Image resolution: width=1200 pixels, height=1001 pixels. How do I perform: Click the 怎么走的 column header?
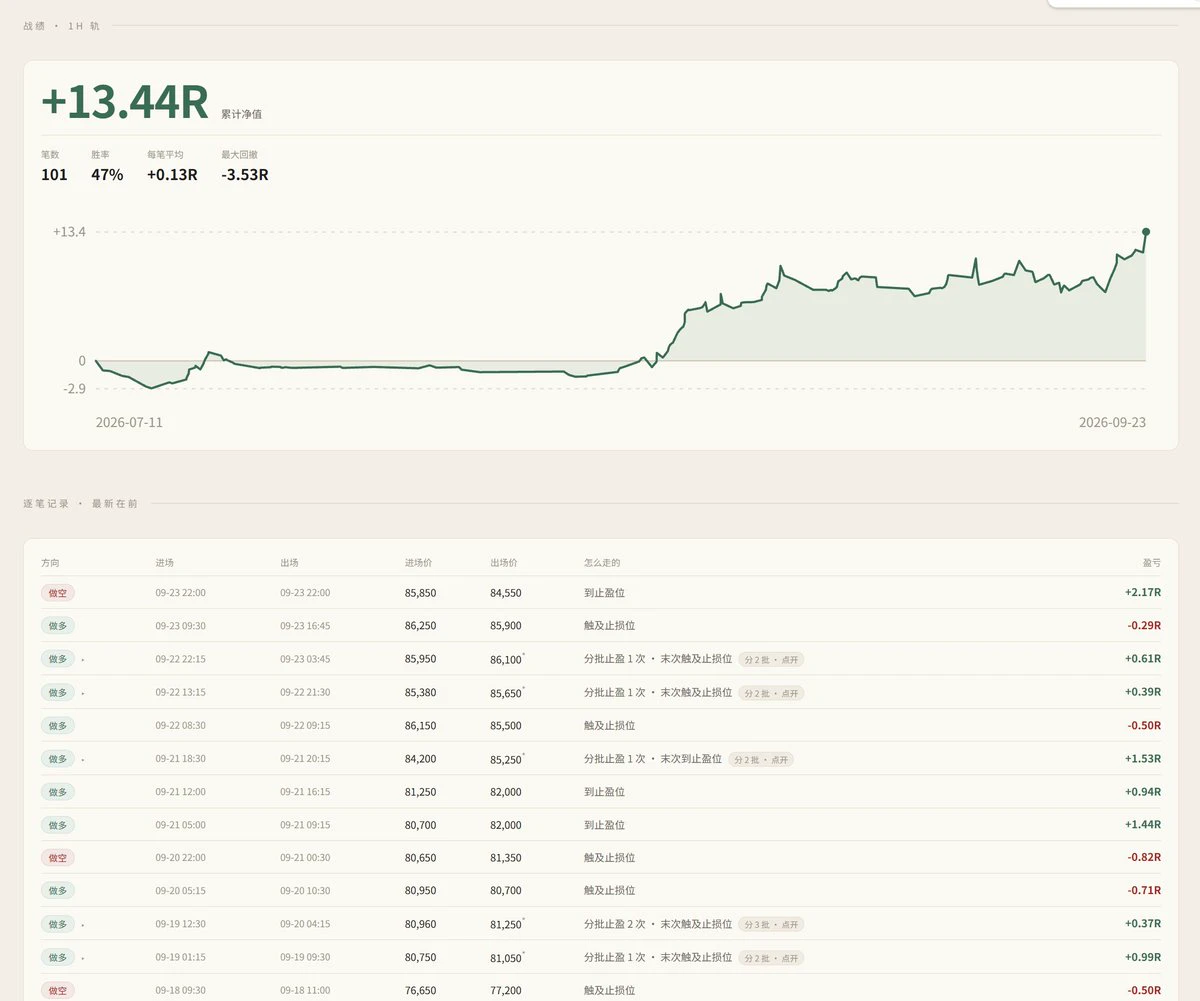602,563
